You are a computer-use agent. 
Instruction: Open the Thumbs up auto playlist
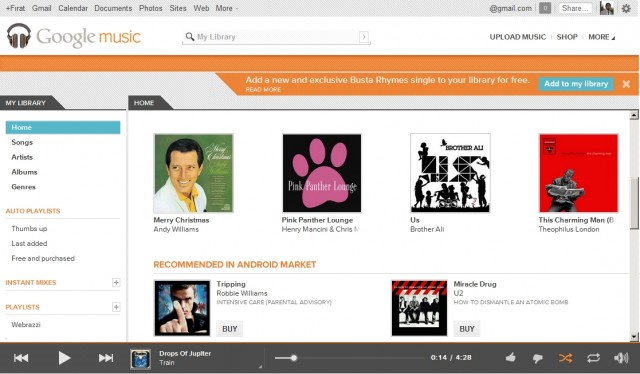29,229
